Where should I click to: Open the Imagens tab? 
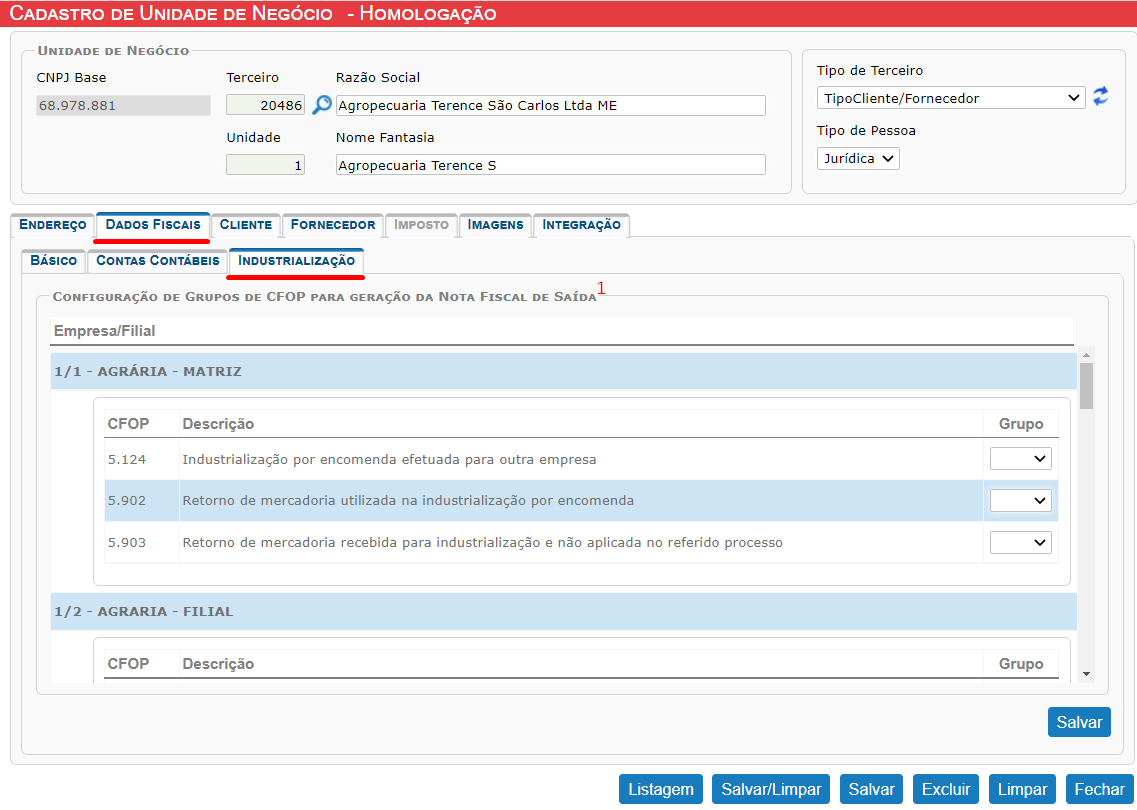495,225
